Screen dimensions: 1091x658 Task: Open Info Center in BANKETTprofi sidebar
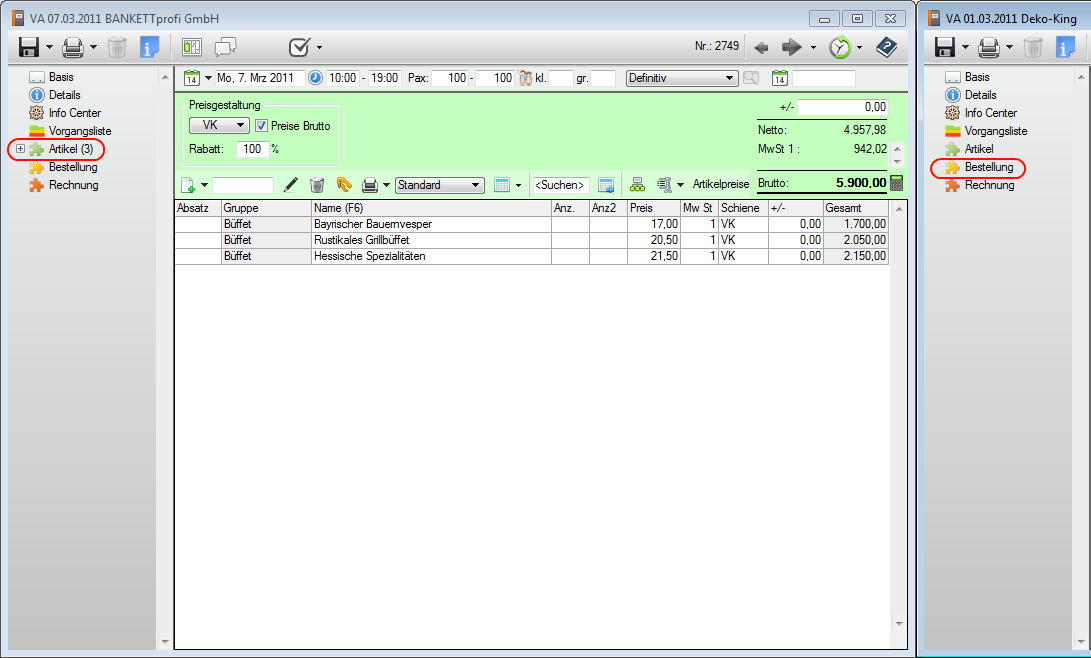(74, 113)
